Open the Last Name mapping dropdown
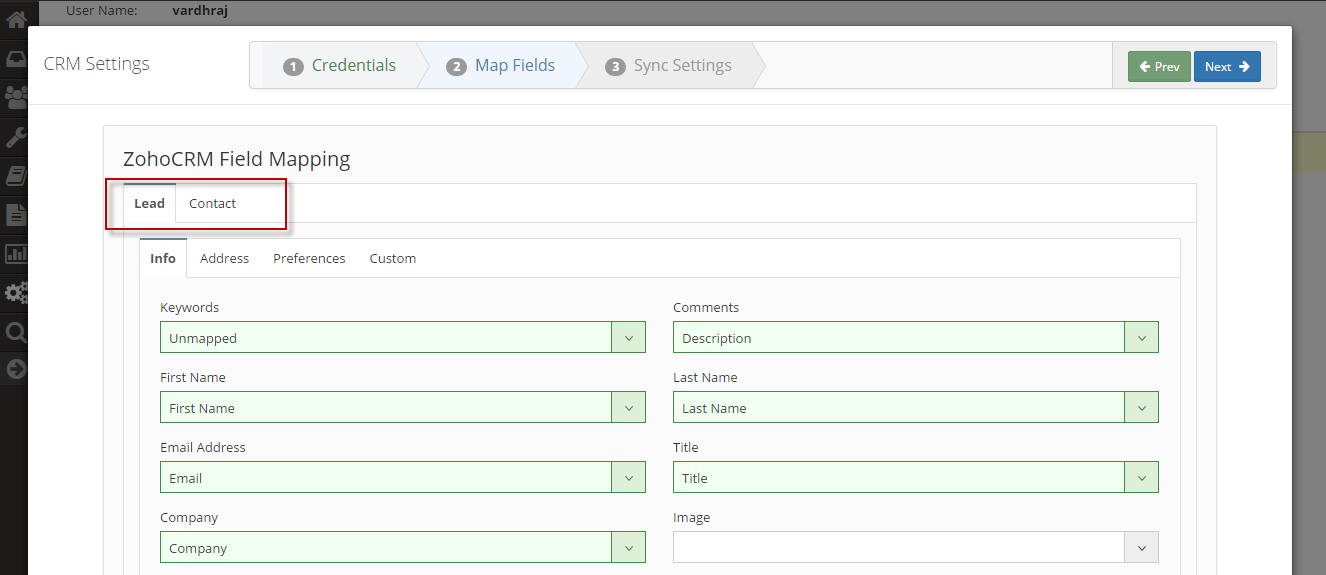Image resolution: width=1326 pixels, height=575 pixels. point(916,408)
